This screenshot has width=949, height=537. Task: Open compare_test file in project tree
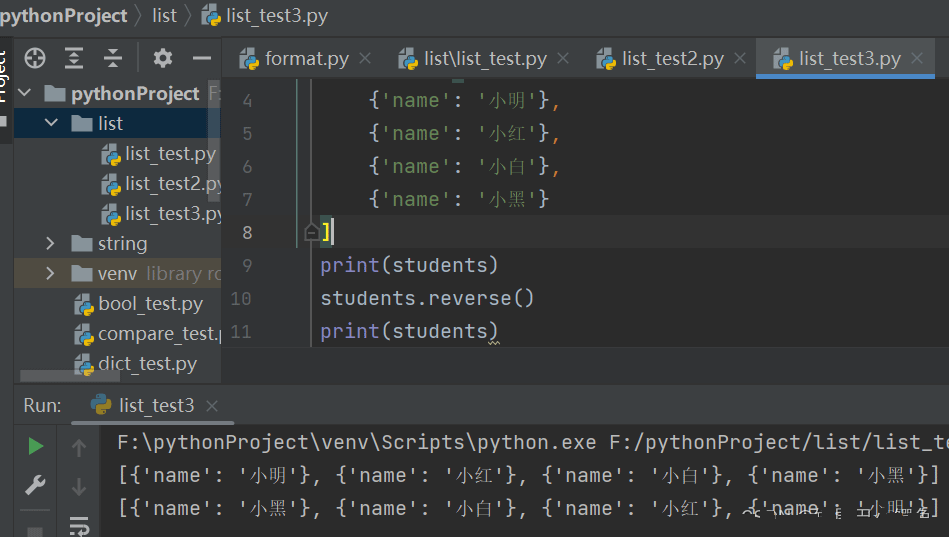coord(148,334)
